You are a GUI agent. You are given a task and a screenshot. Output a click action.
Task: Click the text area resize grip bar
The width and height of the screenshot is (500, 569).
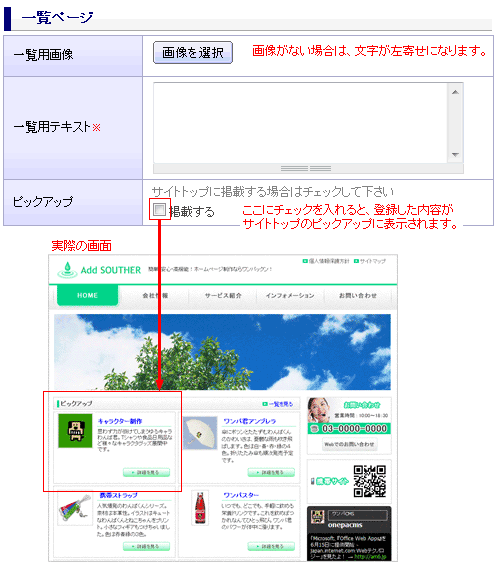pyautogui.click(x=308, y=168)
